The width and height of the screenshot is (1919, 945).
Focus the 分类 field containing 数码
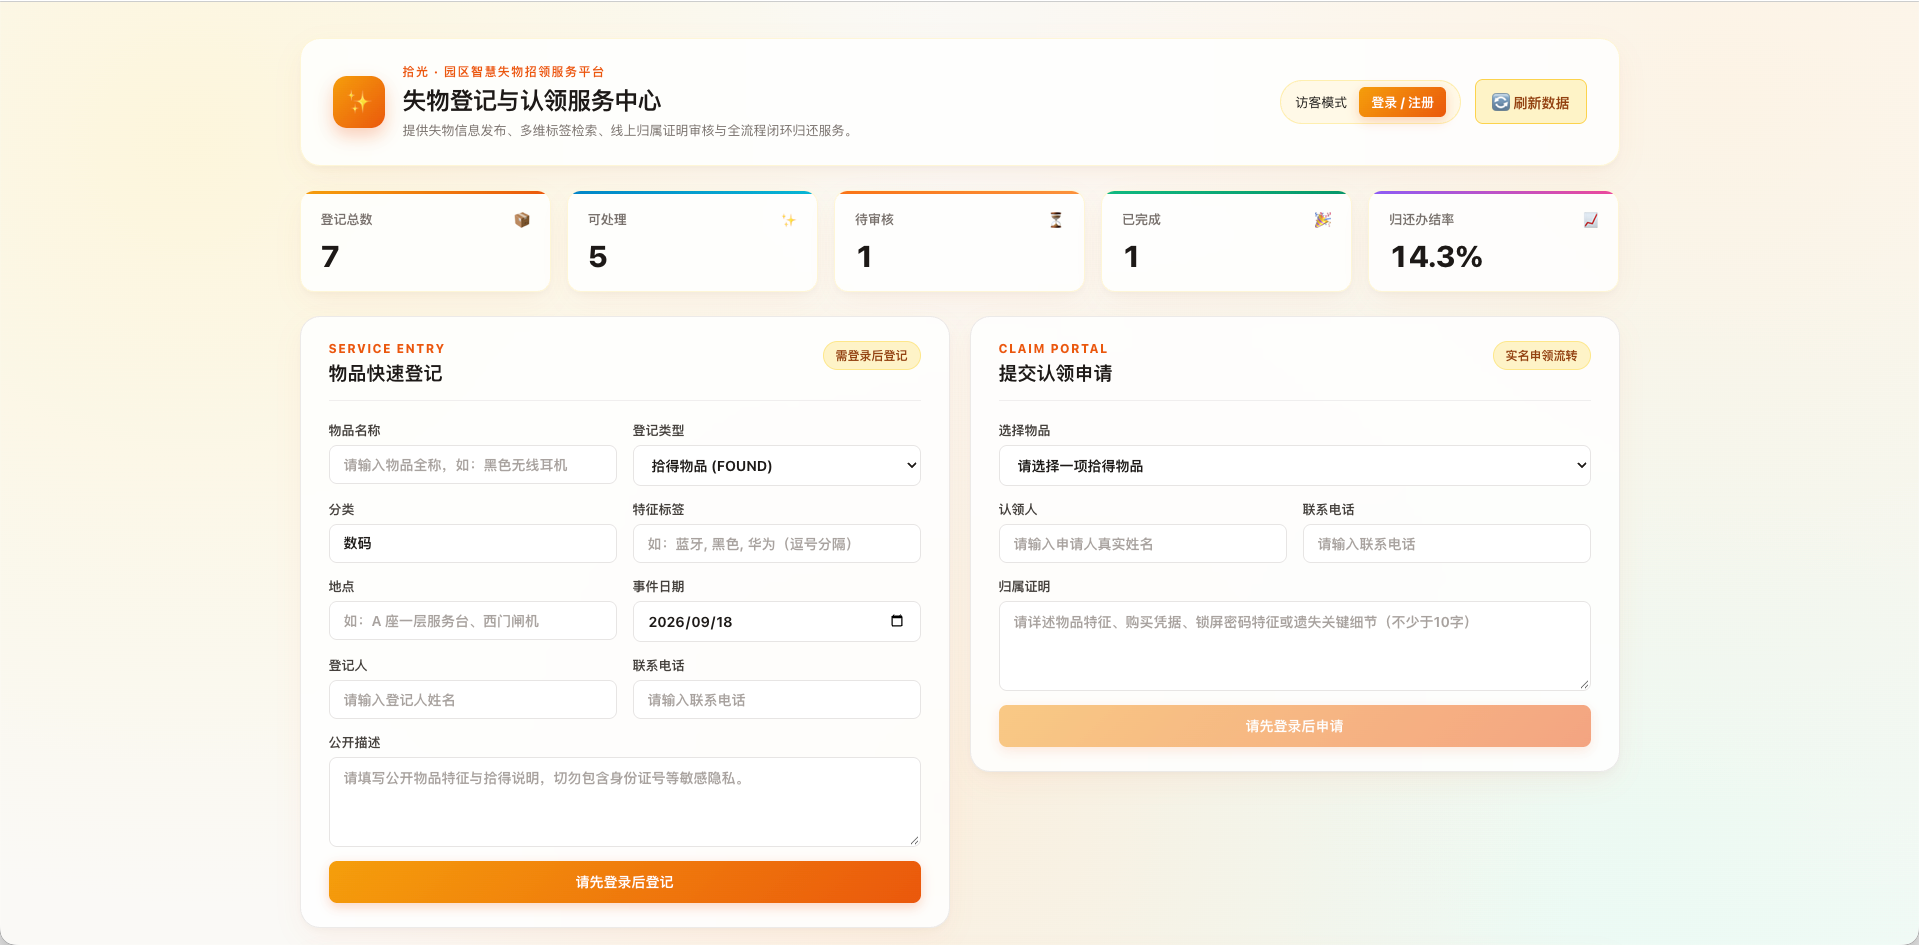coord(473,544)
